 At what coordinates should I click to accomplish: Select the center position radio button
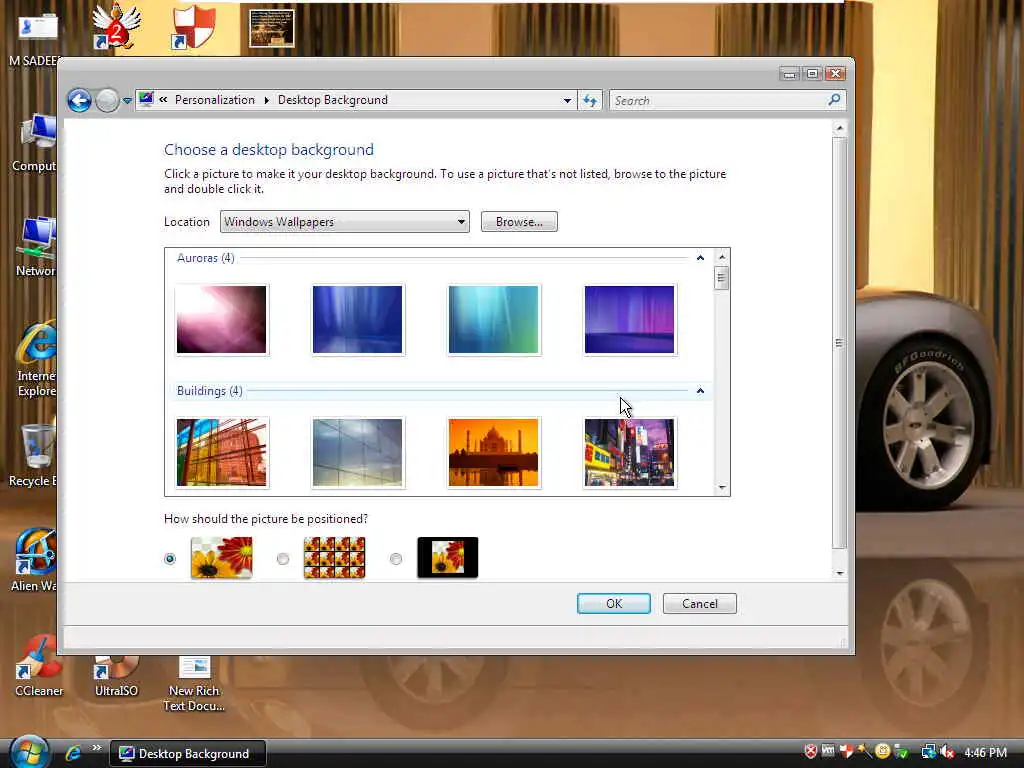396,559
